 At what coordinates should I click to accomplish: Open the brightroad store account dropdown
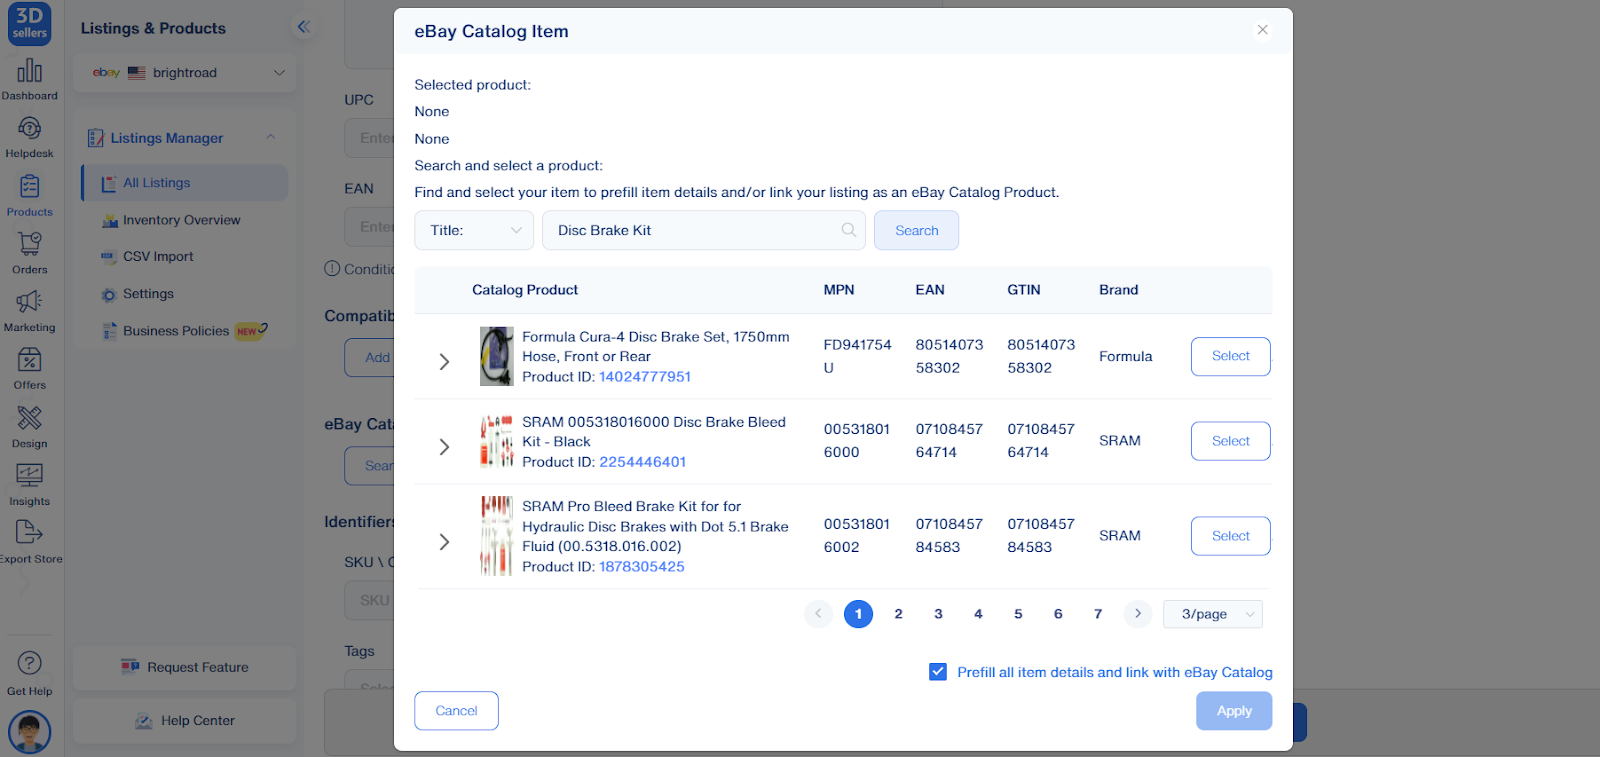coord(185,73)
